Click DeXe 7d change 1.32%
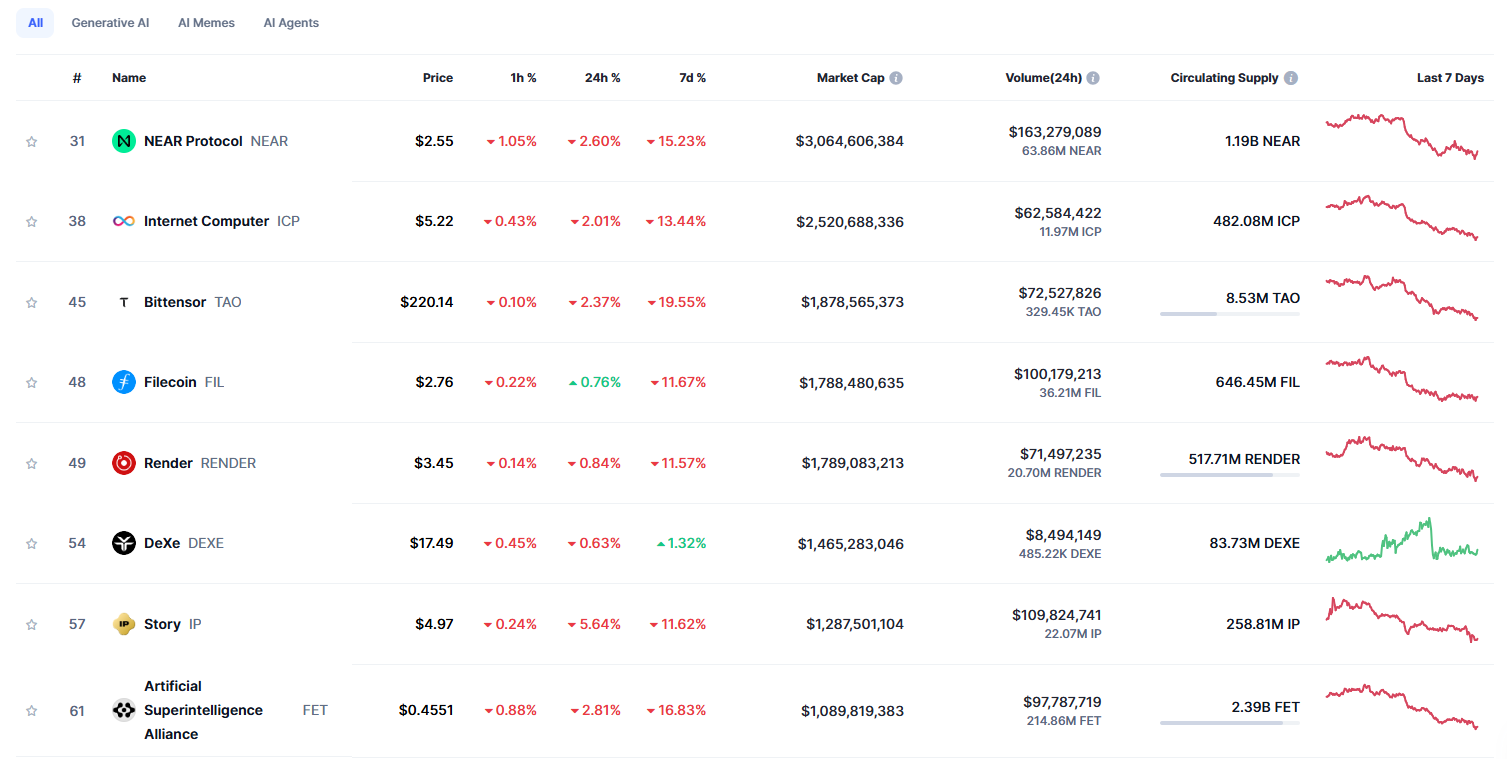The height and width of the screenshot is (759, 1507). 681,543
